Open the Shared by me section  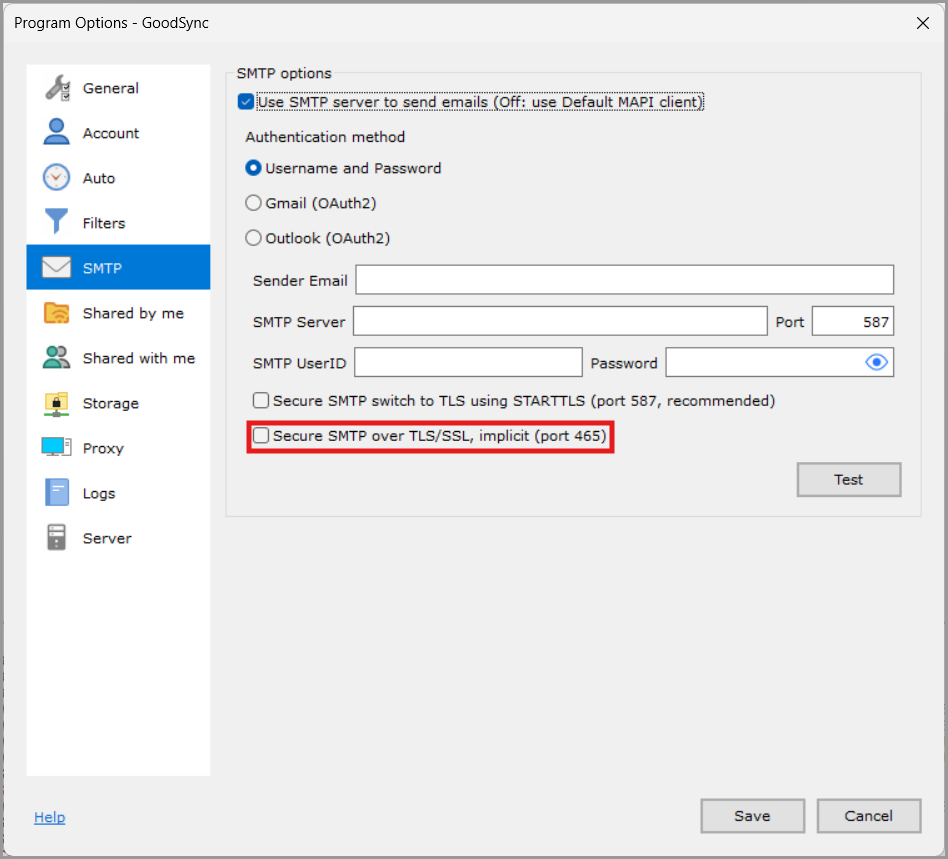pyautogui.click(x=118, y=313)
